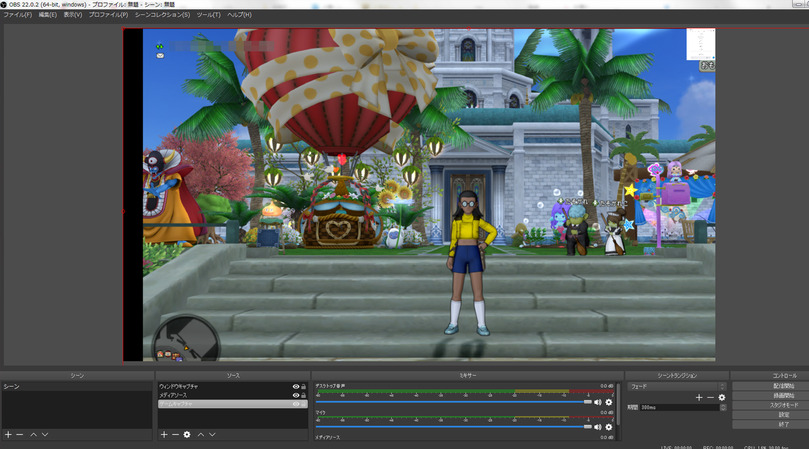
Task: Click the duration field stepper arrows
Action: (723, 407)
